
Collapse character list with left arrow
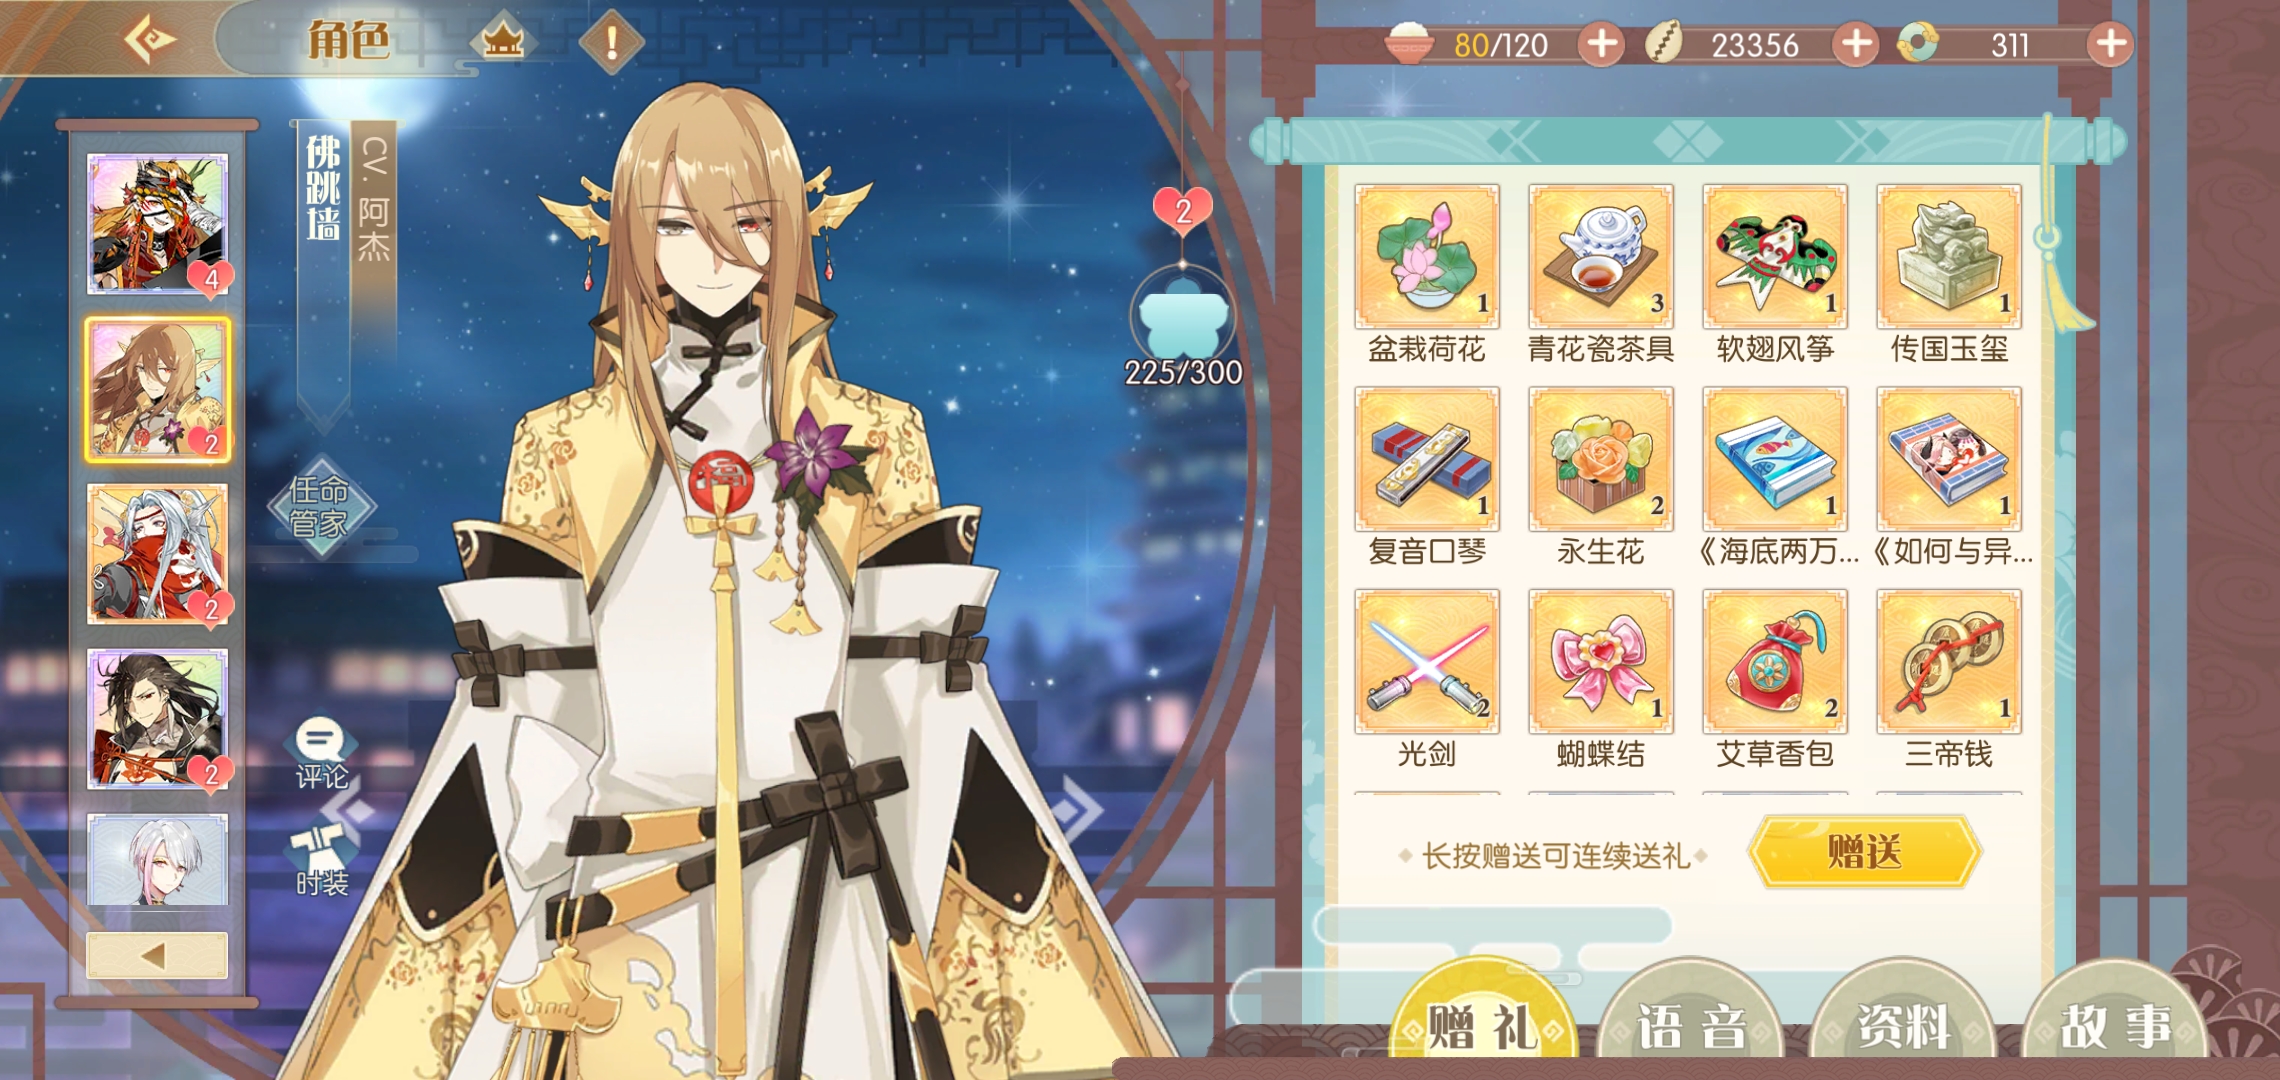(x=157, y=955)
